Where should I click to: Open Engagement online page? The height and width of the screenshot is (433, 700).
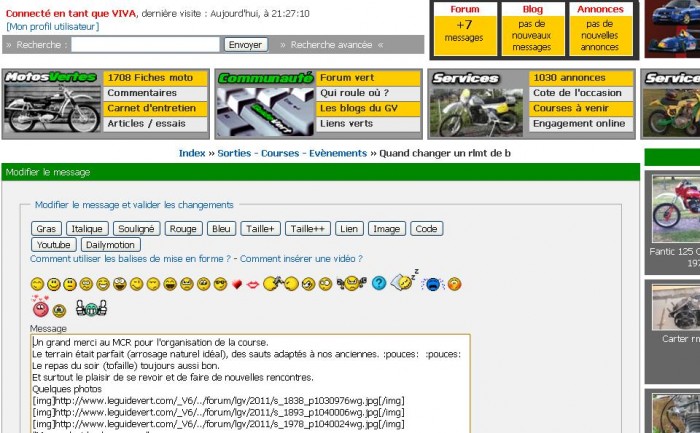tap(581, 123)
